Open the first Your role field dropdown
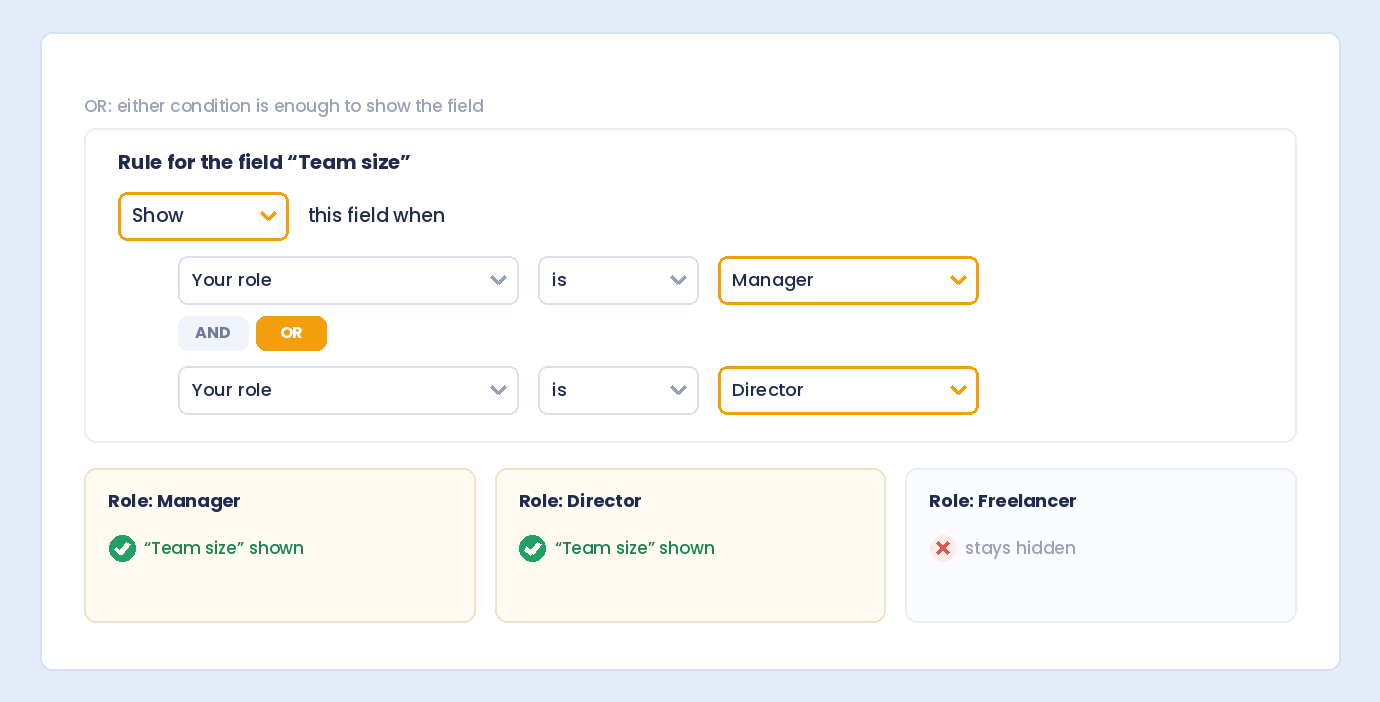The height and width of the screenshot is (702, 1380). point(348,280)
